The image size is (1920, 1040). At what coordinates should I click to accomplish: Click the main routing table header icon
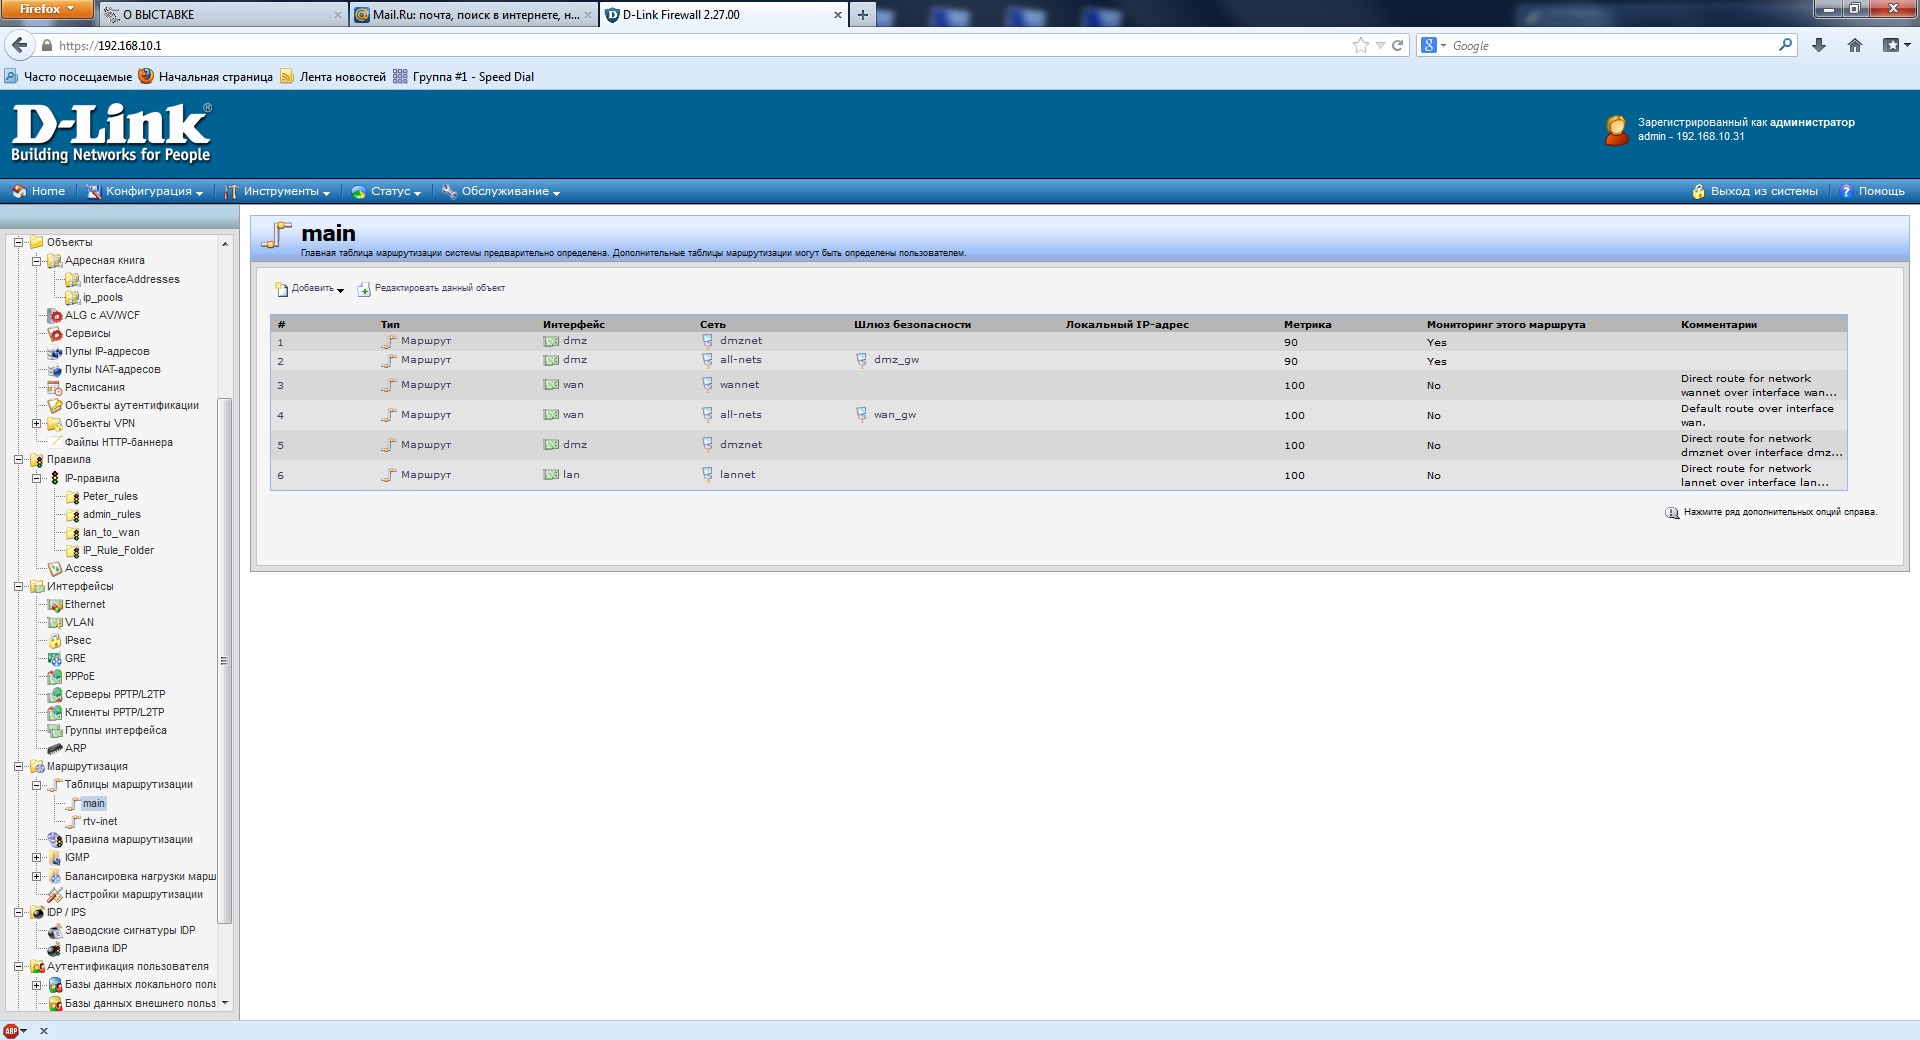(276, 236)
